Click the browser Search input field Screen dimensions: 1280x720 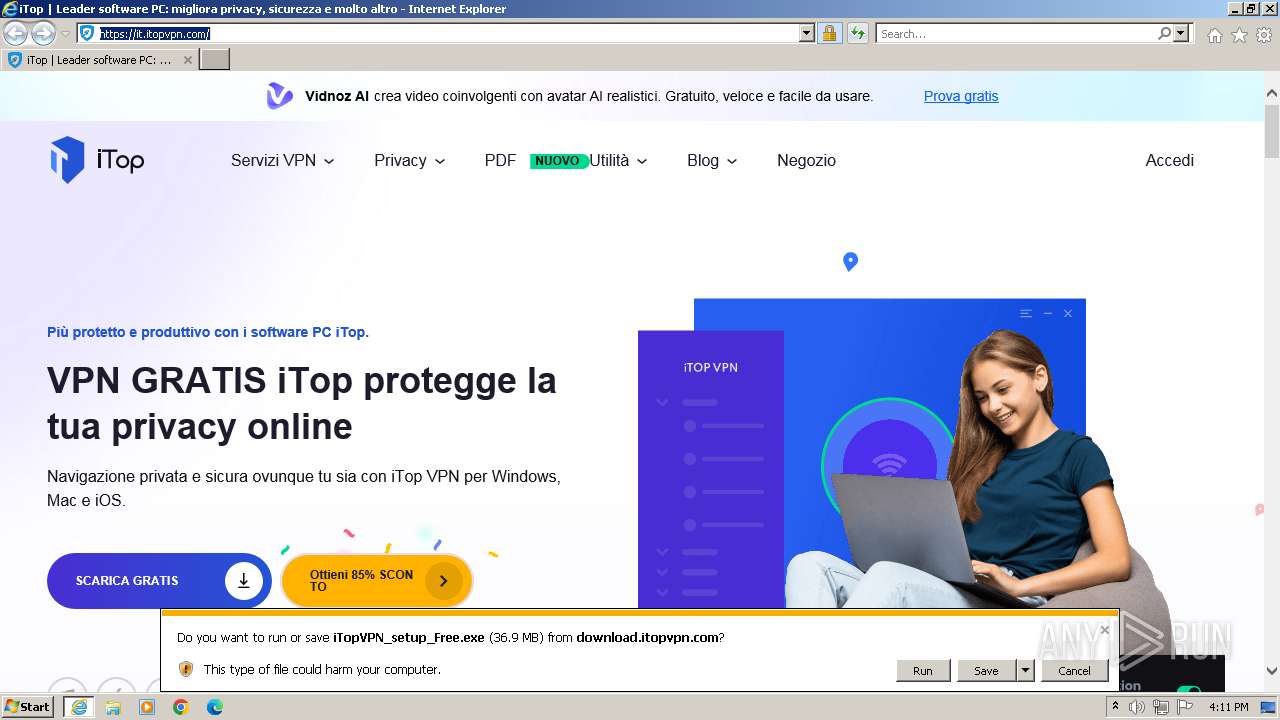tap(1015, 33)
